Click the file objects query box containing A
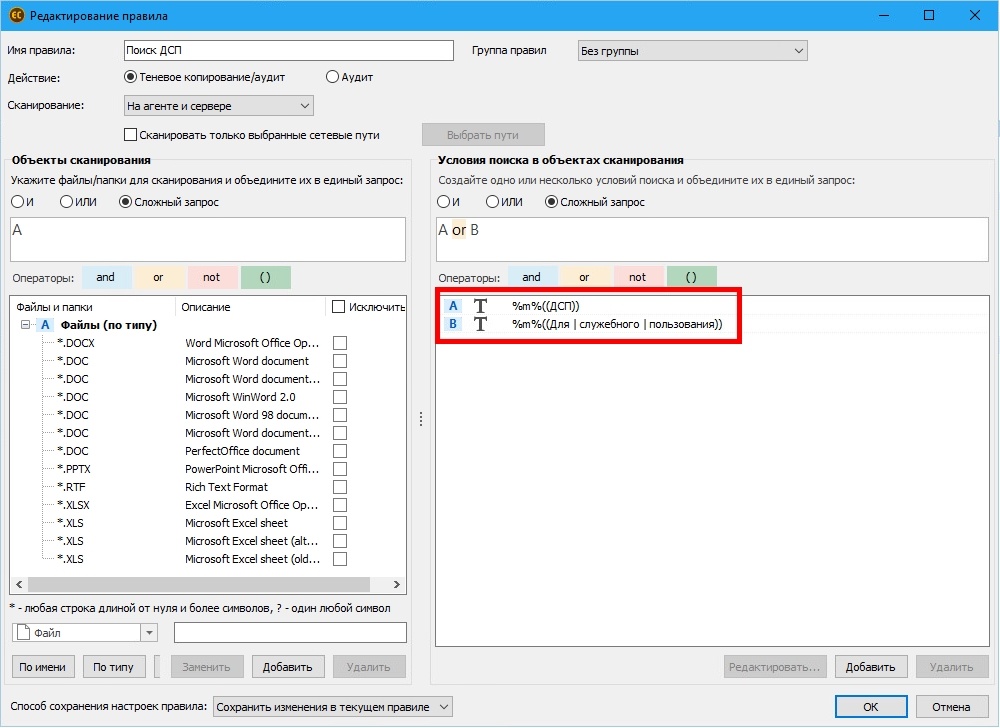The width and height of the screenshot is (1000, 728). pos(208,240)
